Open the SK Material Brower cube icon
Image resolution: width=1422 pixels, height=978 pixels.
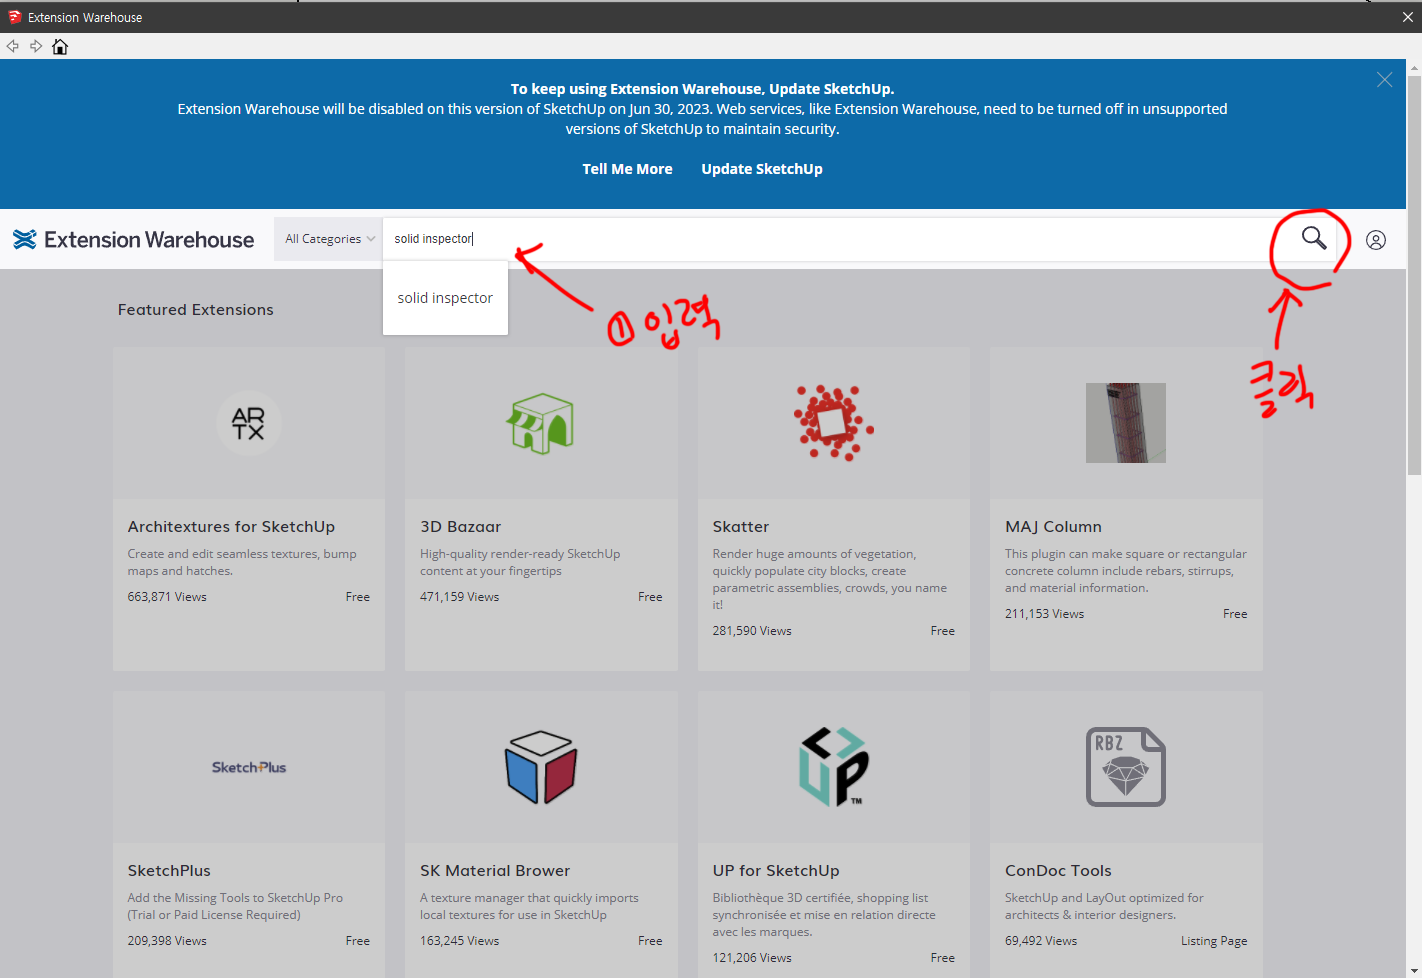[x=541, y=767]
